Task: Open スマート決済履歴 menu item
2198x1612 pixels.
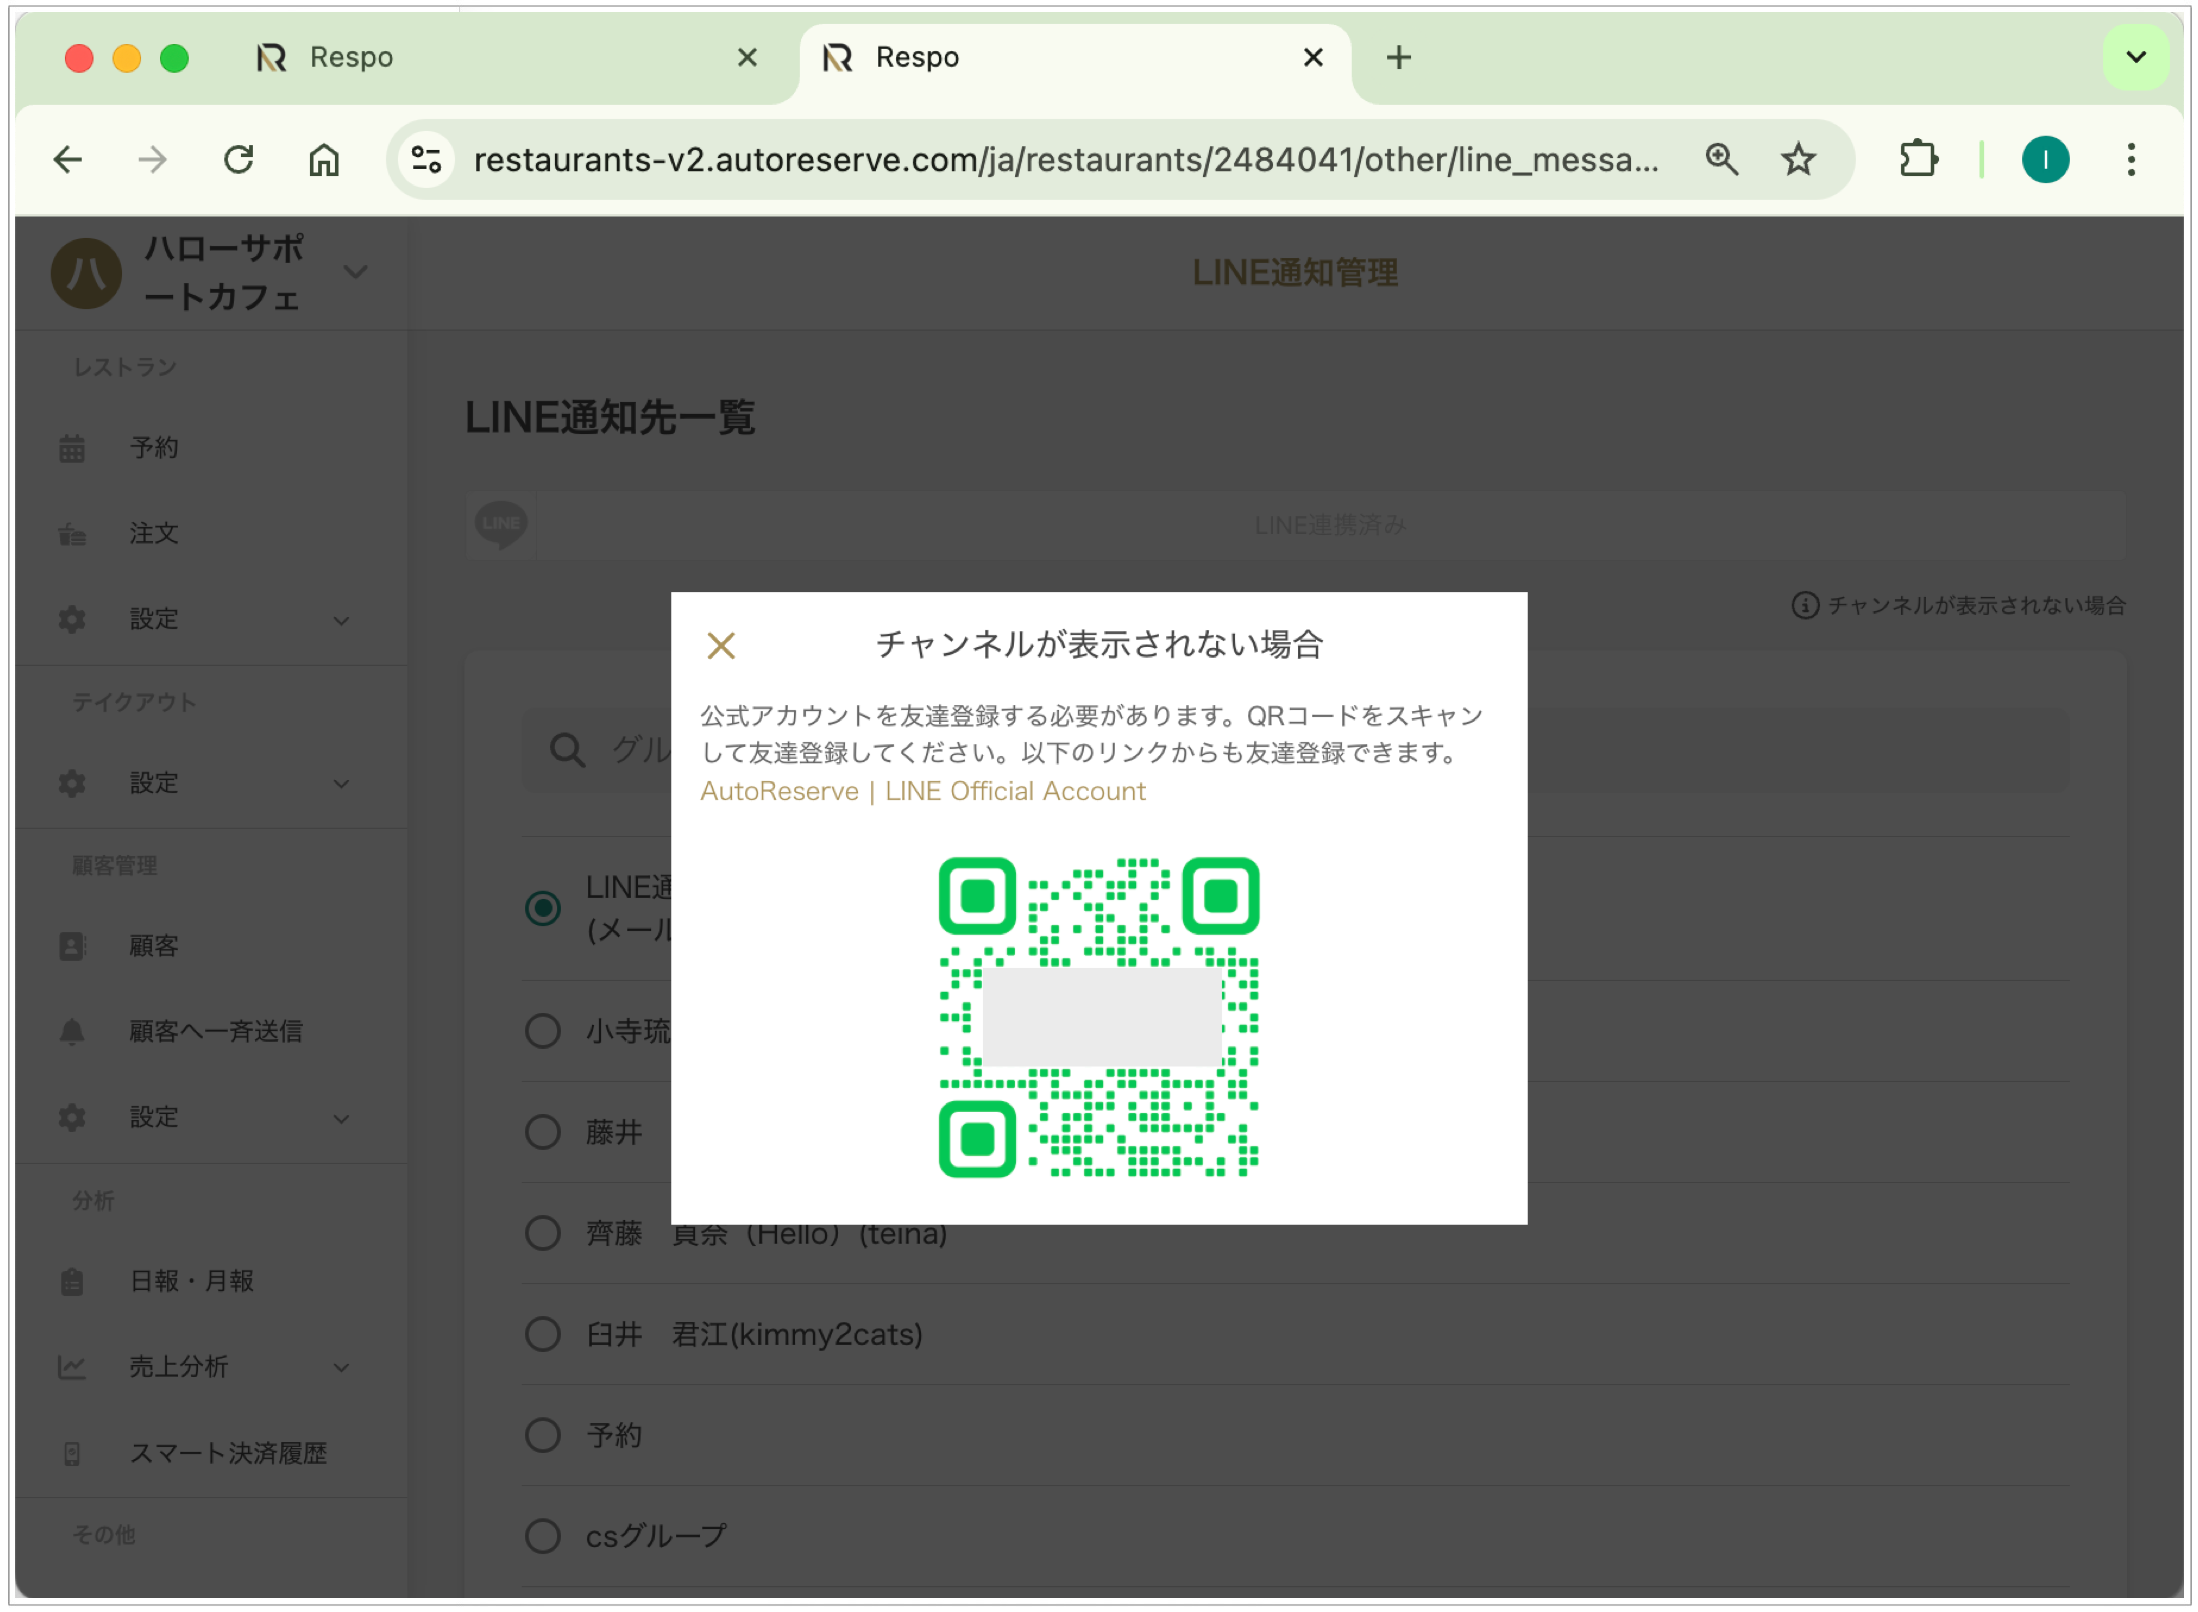Action: pyautogui.click(x=228, y=1452)
